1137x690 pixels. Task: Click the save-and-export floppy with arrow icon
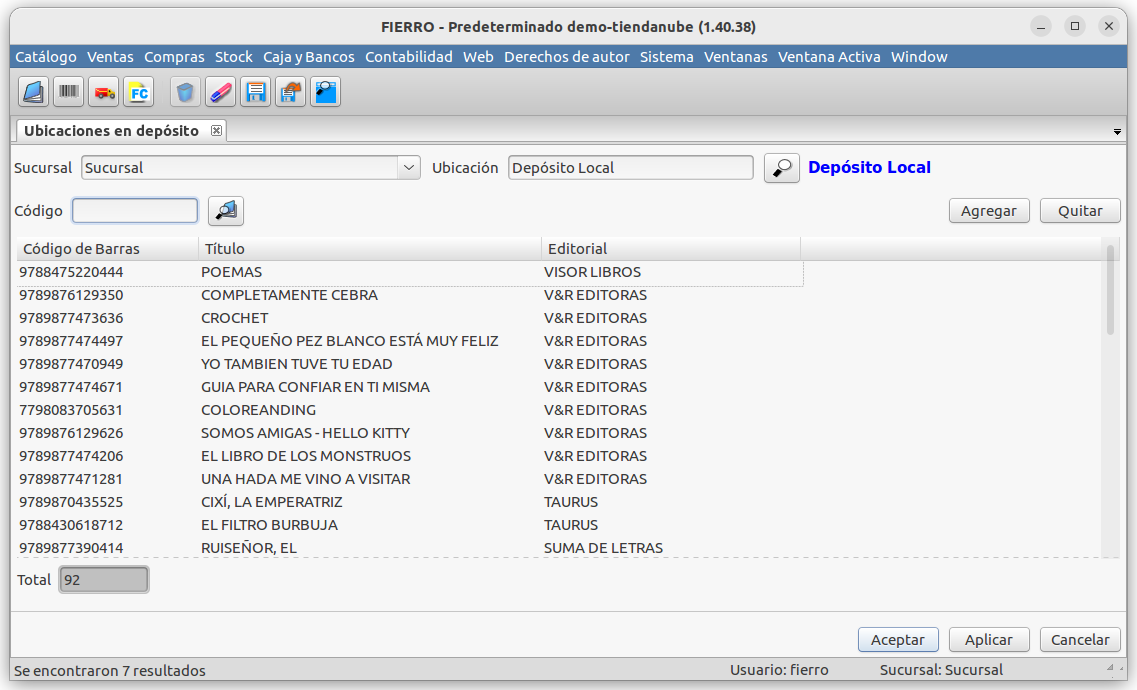coord(290,92)
